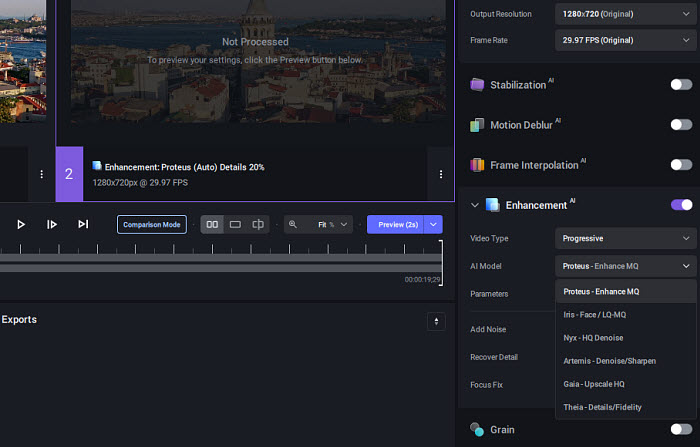Select single view layout icon
This screenshot has width=700, height=447.
coord(235,225)
